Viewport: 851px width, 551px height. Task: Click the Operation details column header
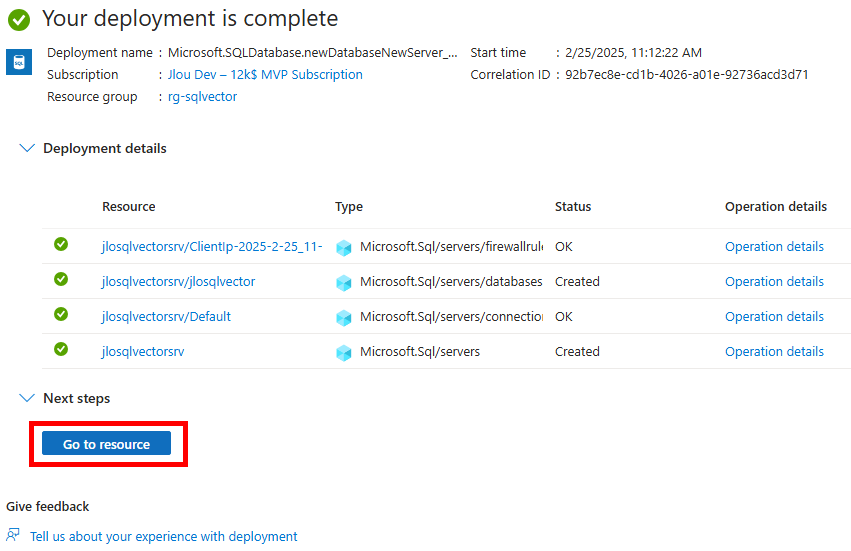point(776,206)
